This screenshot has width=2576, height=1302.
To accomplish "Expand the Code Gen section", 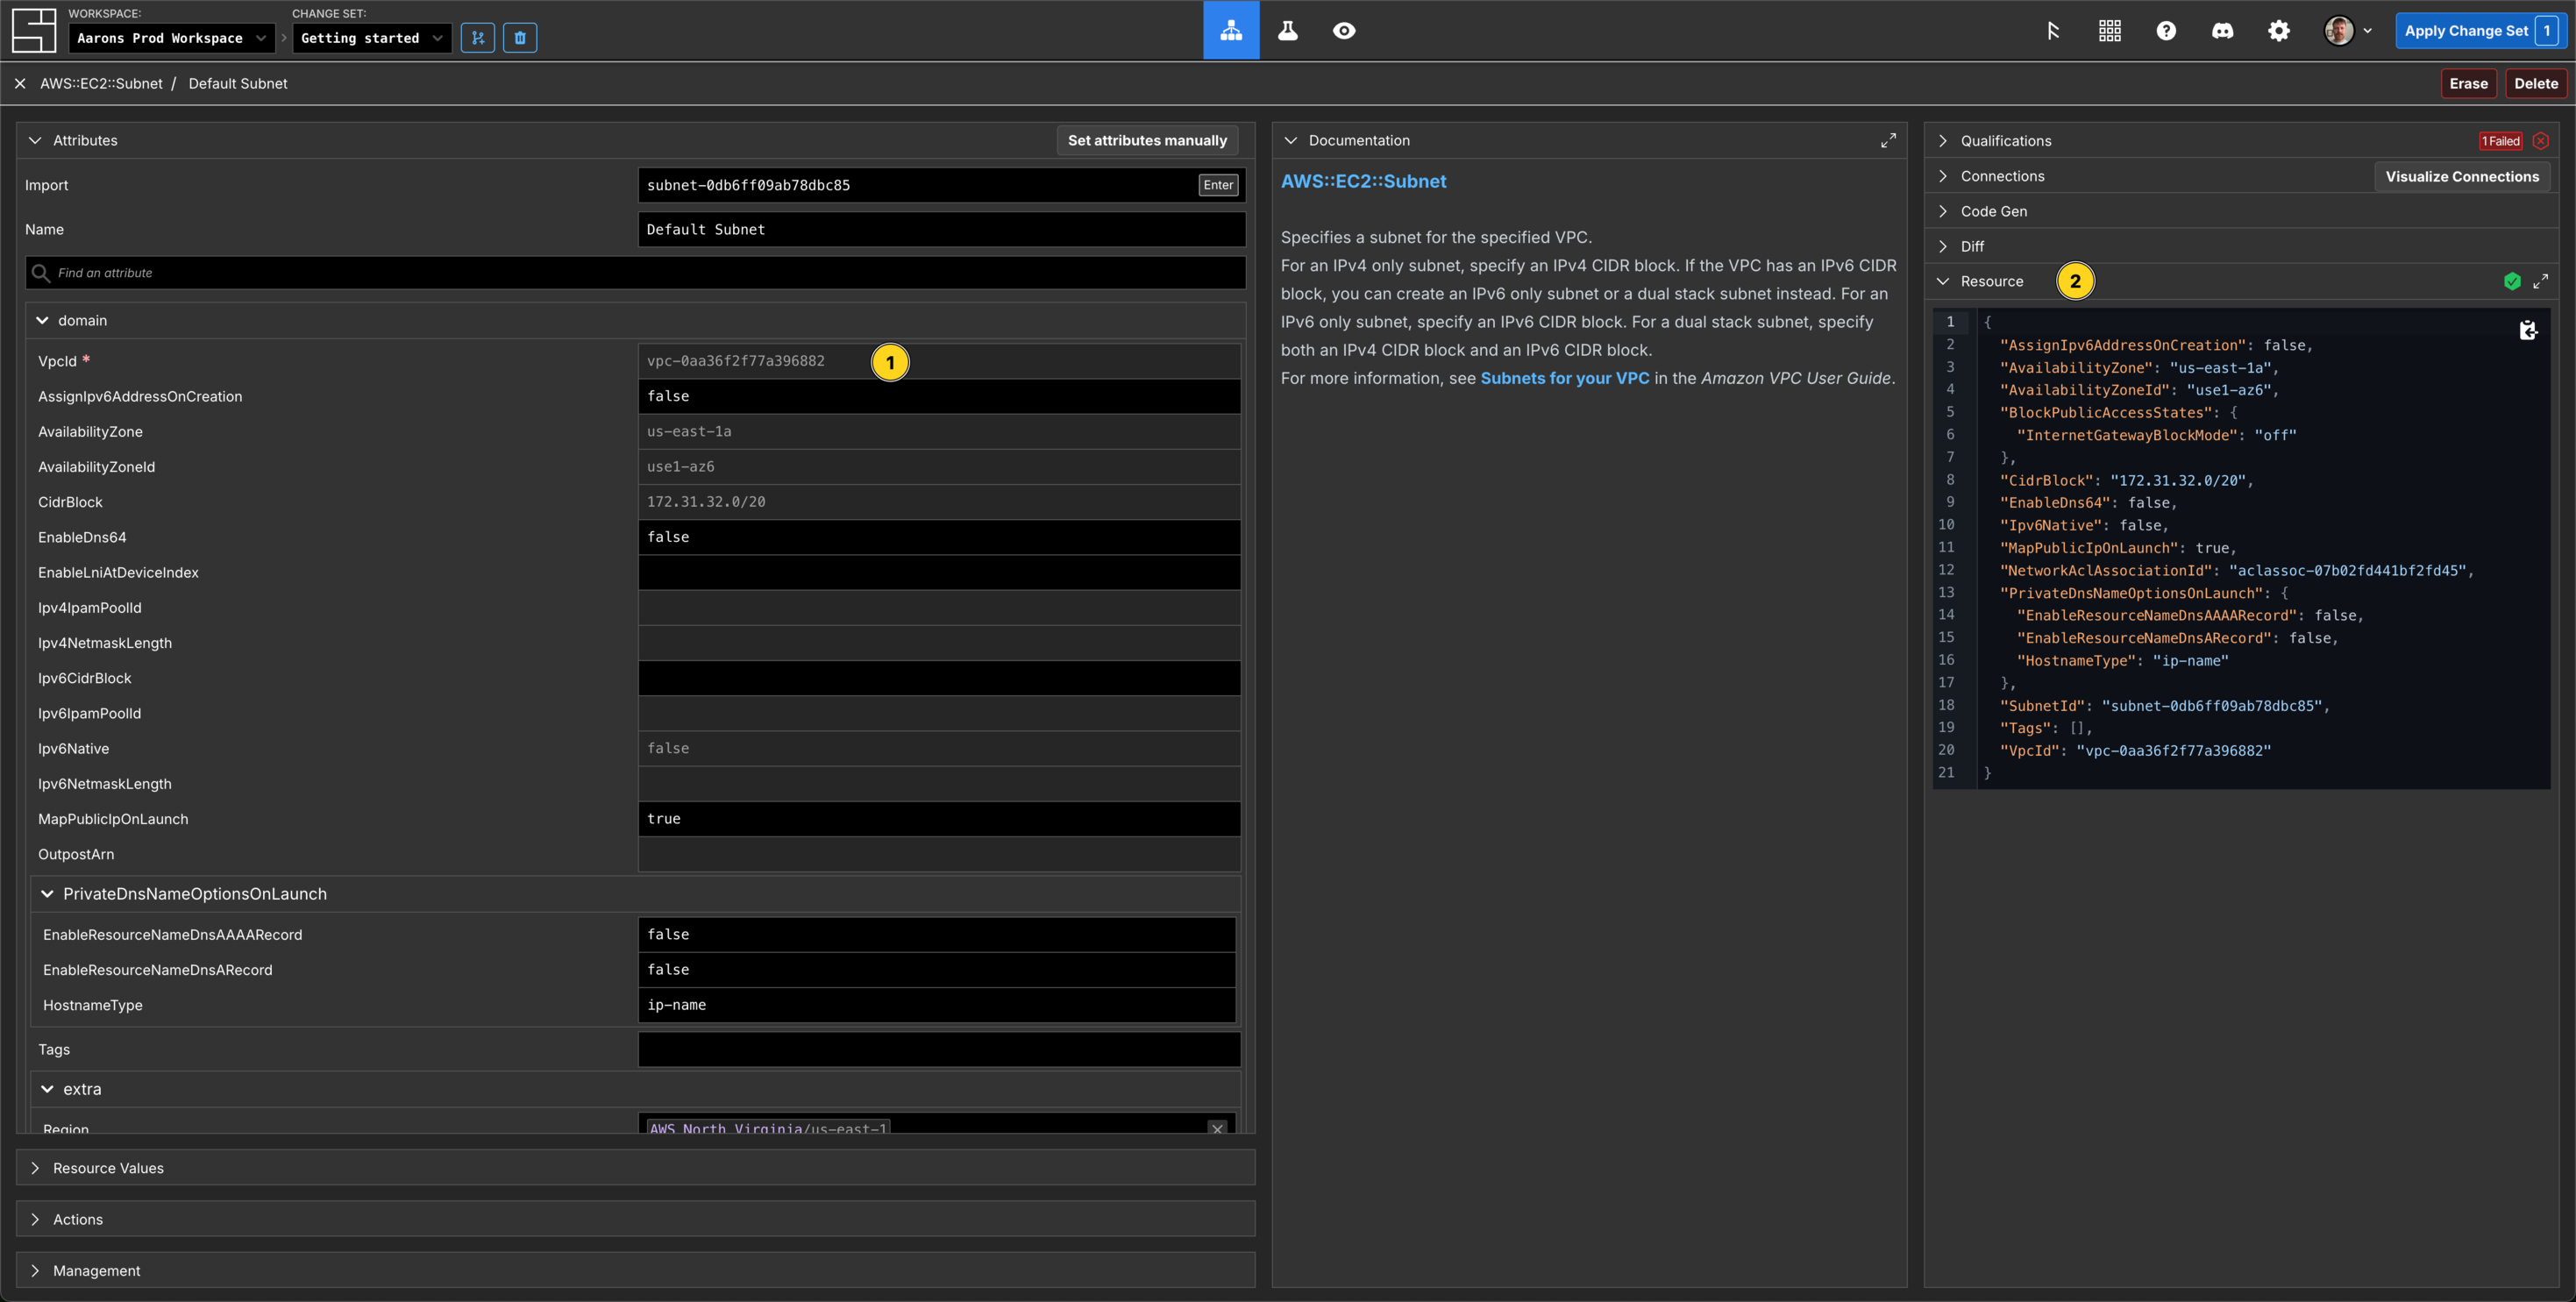I will (x=1943, y=211).
